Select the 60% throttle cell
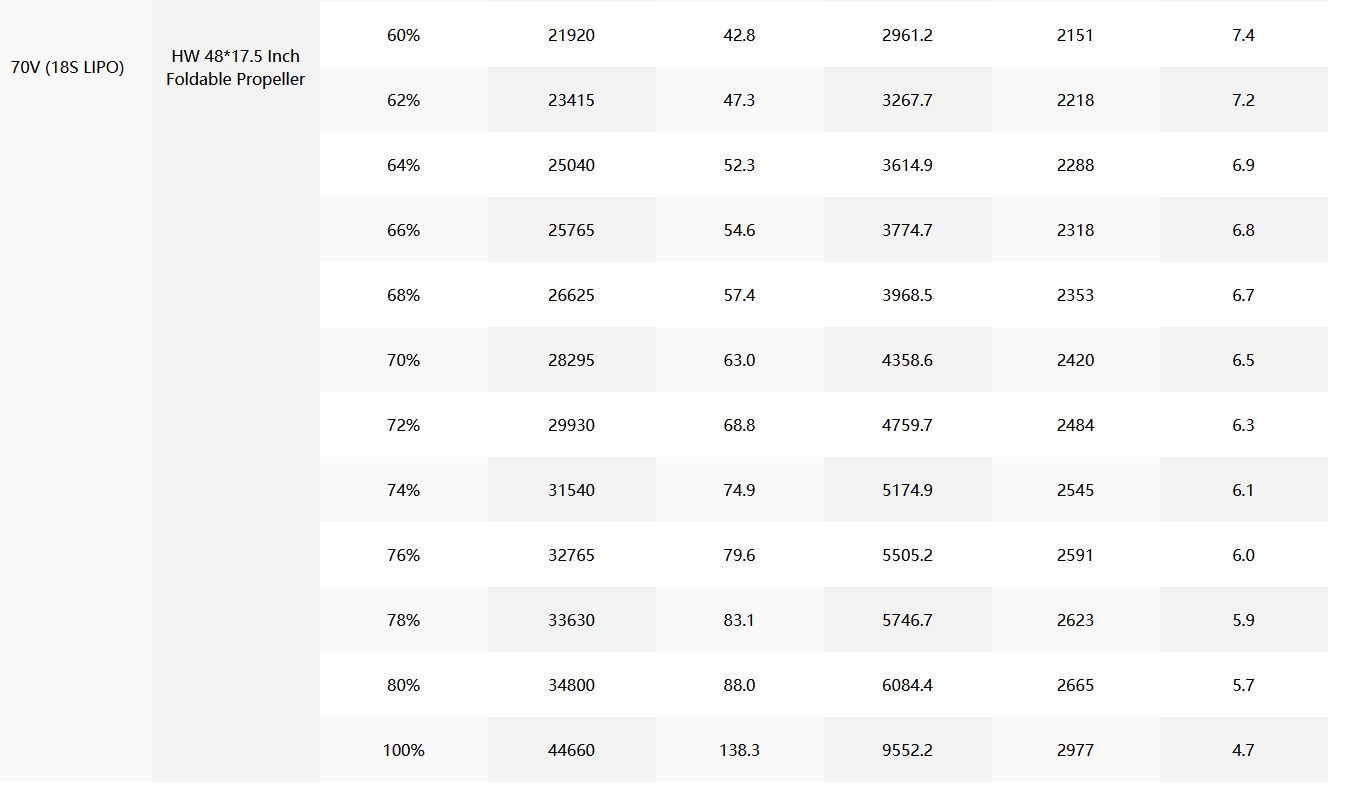The height and width of the screenshot is (802, 1345). 403,35
